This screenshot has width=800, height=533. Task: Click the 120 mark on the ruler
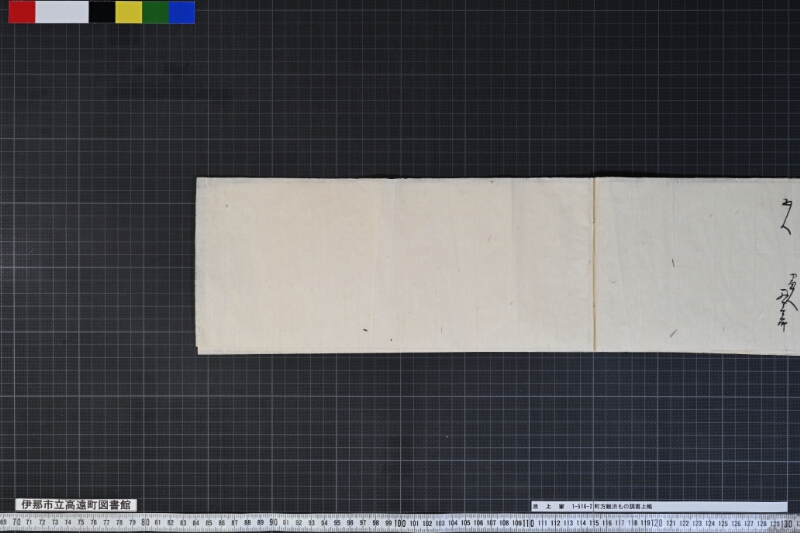[x=657, y=523]
